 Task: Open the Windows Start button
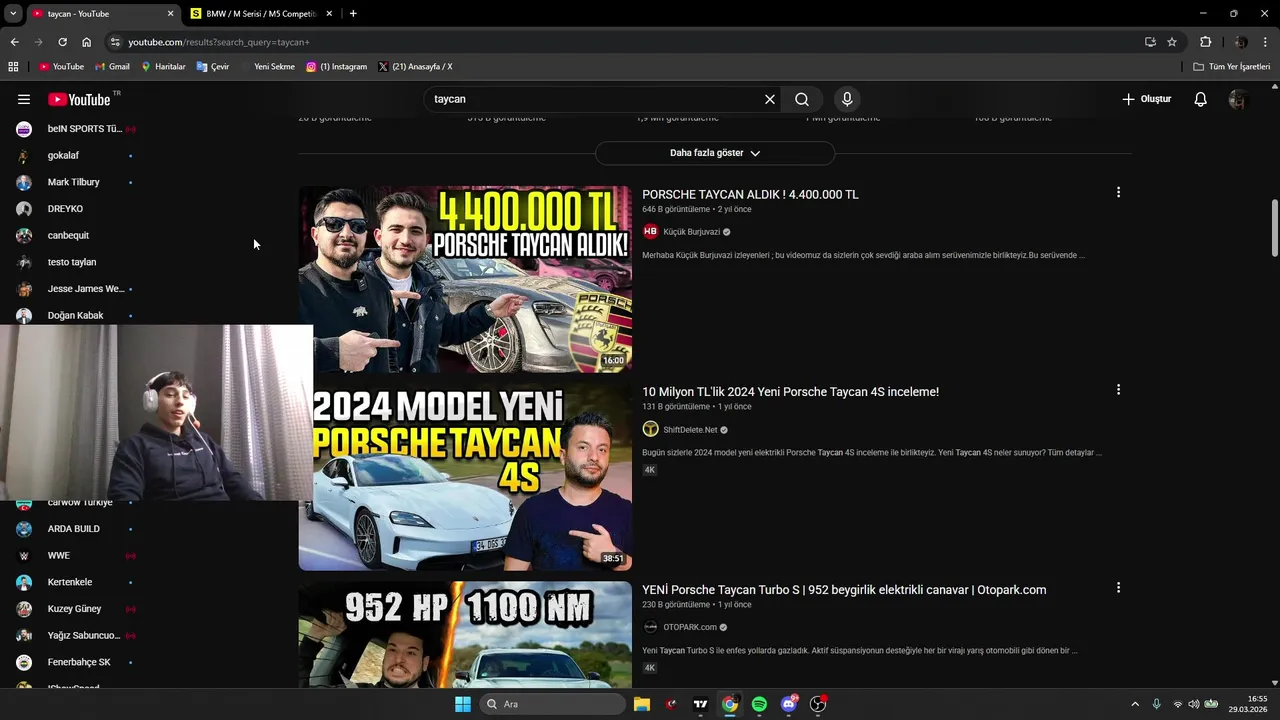[463, 704]
